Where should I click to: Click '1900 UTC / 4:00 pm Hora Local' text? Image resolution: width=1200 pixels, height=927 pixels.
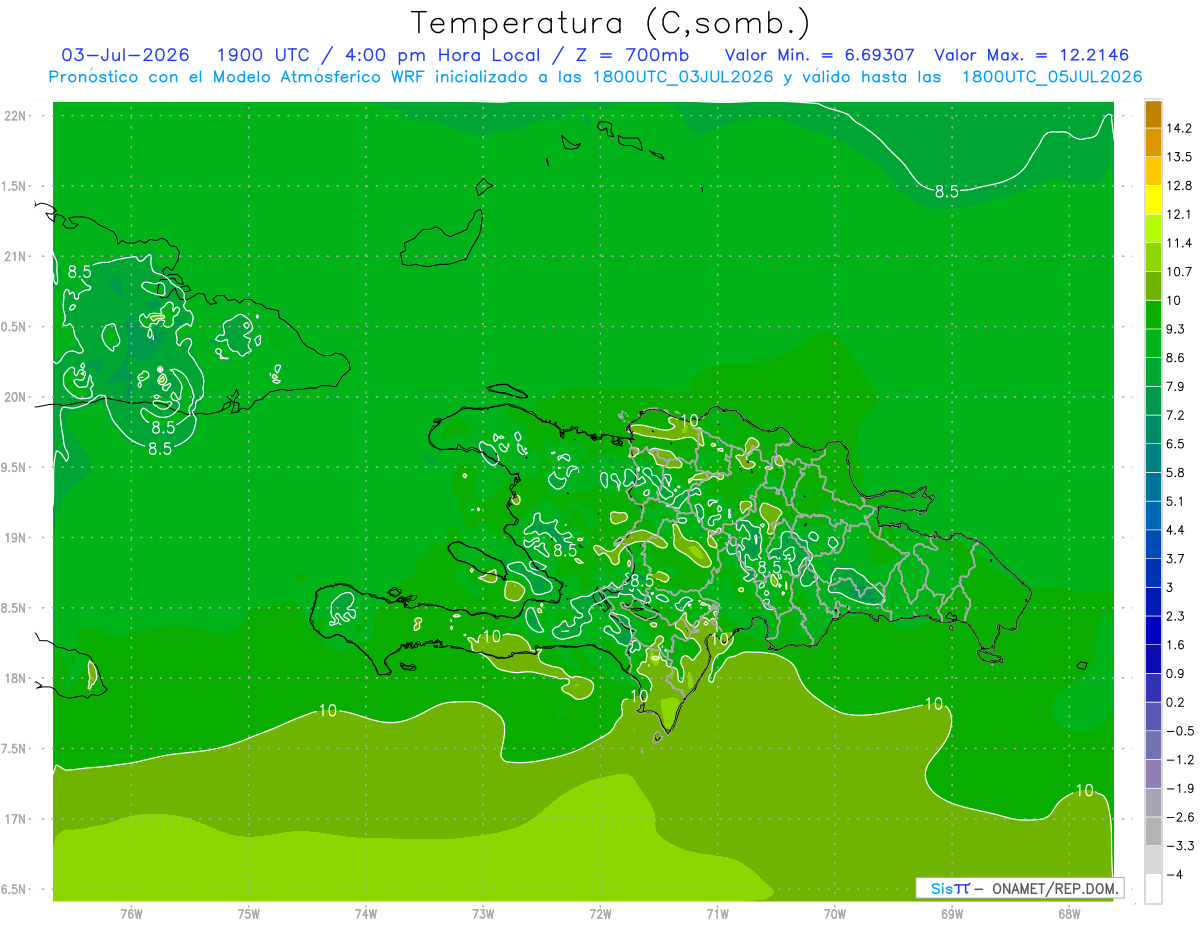click(392, 55)
